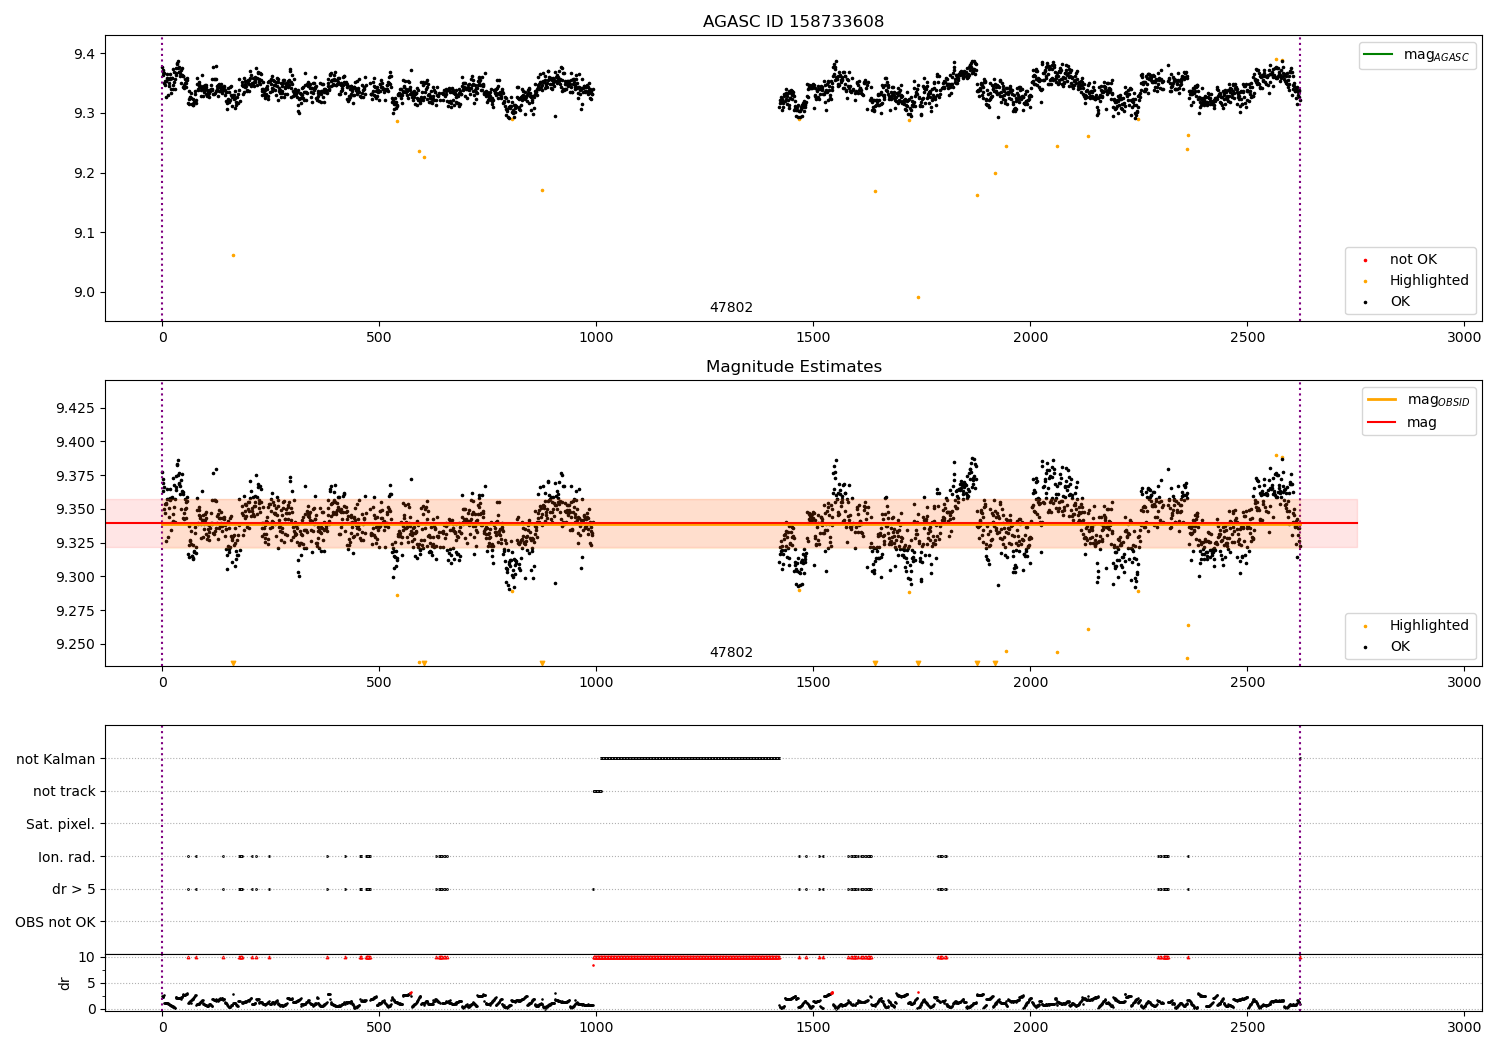Click the 5 tick on the dr axis
This screenshot has width=1500, height=1050.
coord(92,983)
